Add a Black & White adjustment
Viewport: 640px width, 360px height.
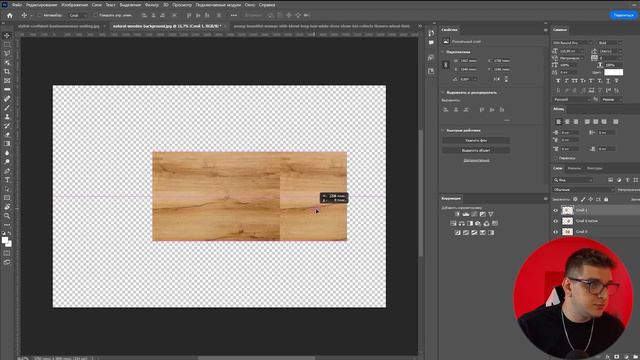coord(470,223)
